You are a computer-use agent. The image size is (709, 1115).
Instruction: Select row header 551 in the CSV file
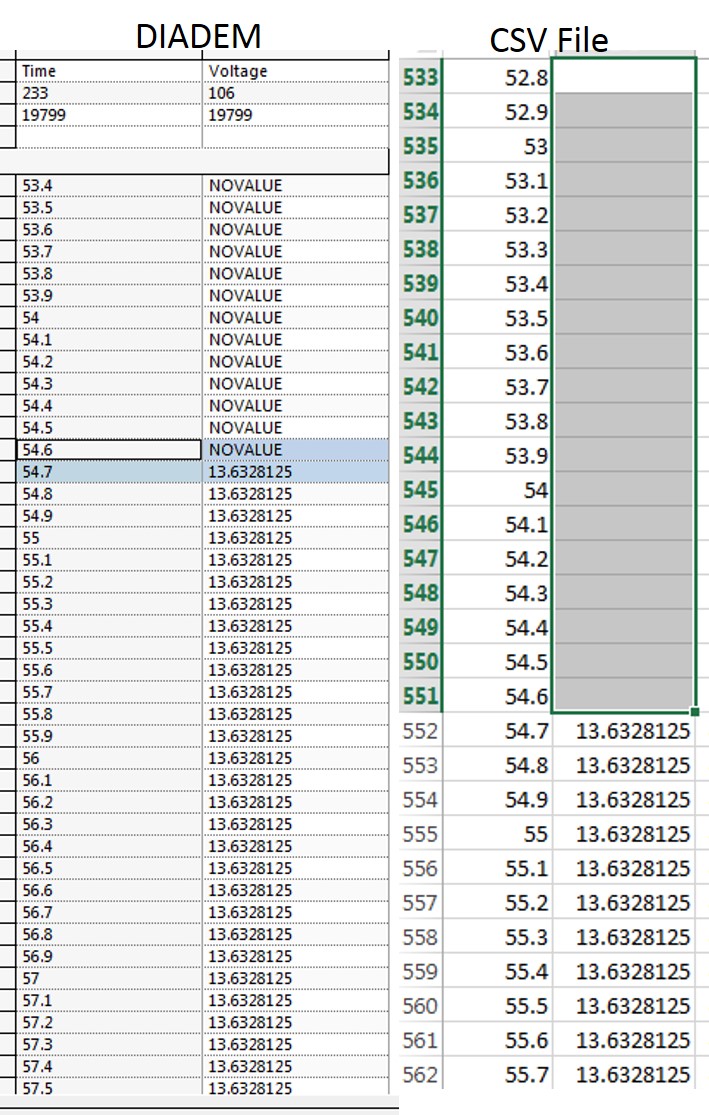tap(420, 696)
